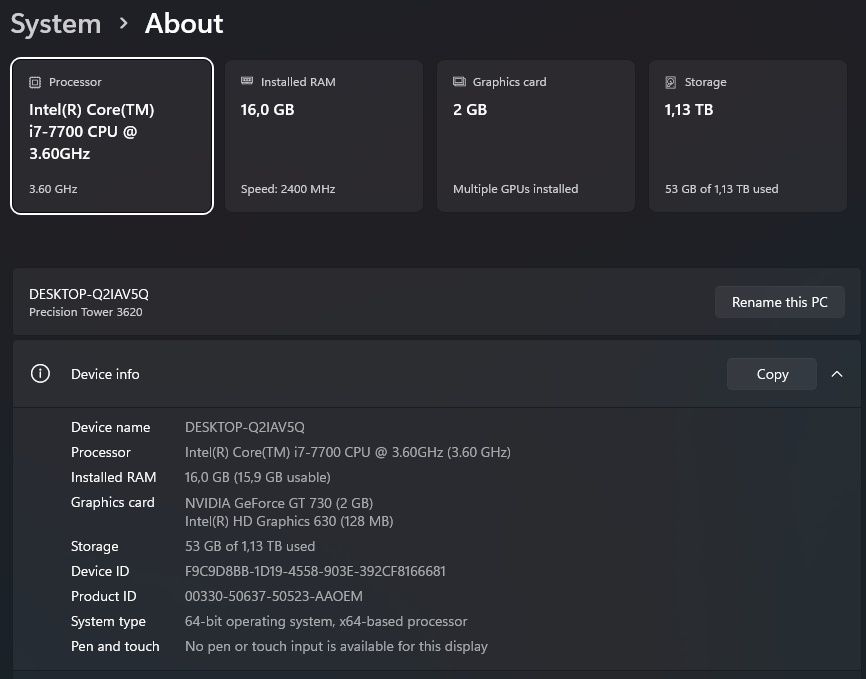
Task: Select the Storage value in Device info
Action: click(x=250, y=546)
